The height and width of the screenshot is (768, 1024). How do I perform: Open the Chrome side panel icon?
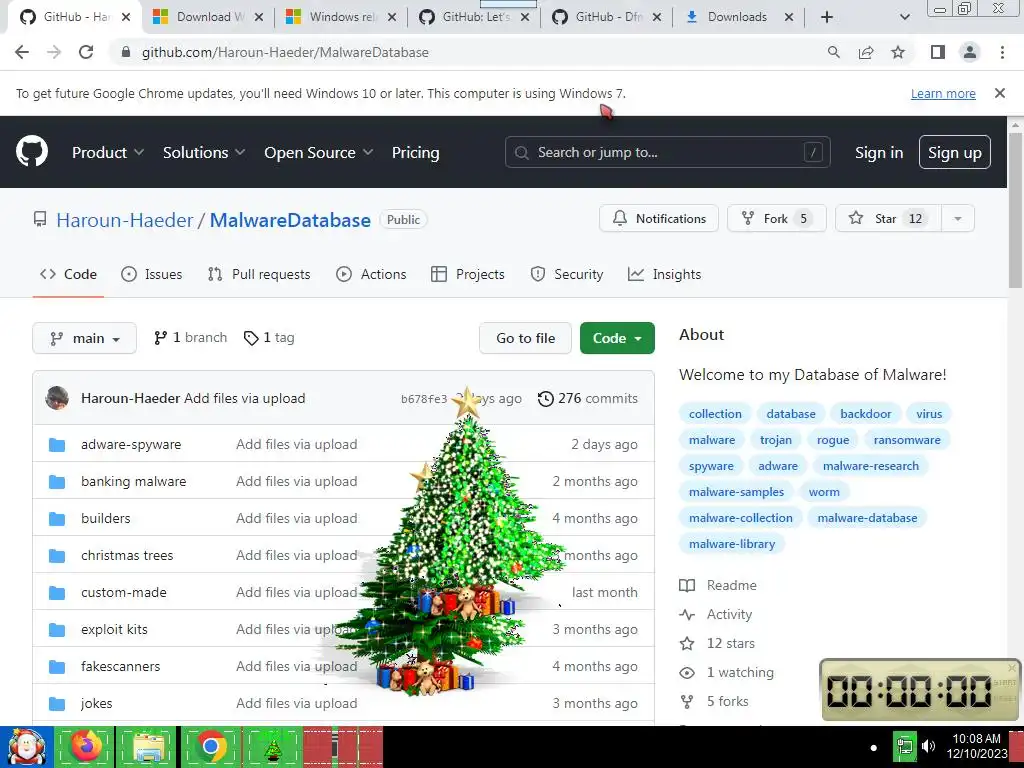point(938,52)
